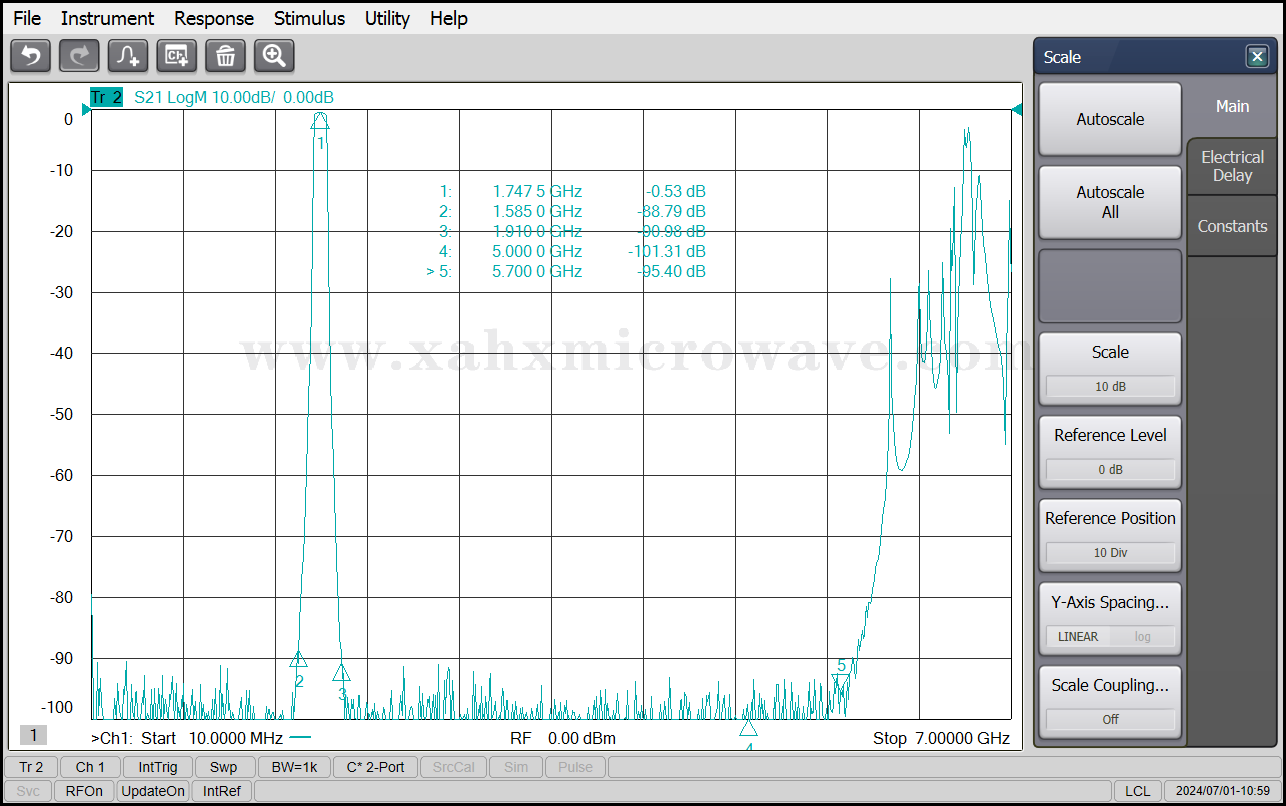The image size is (1286, 806).
Task: Switch to the Constants tab
Action: click(1232, 226)
